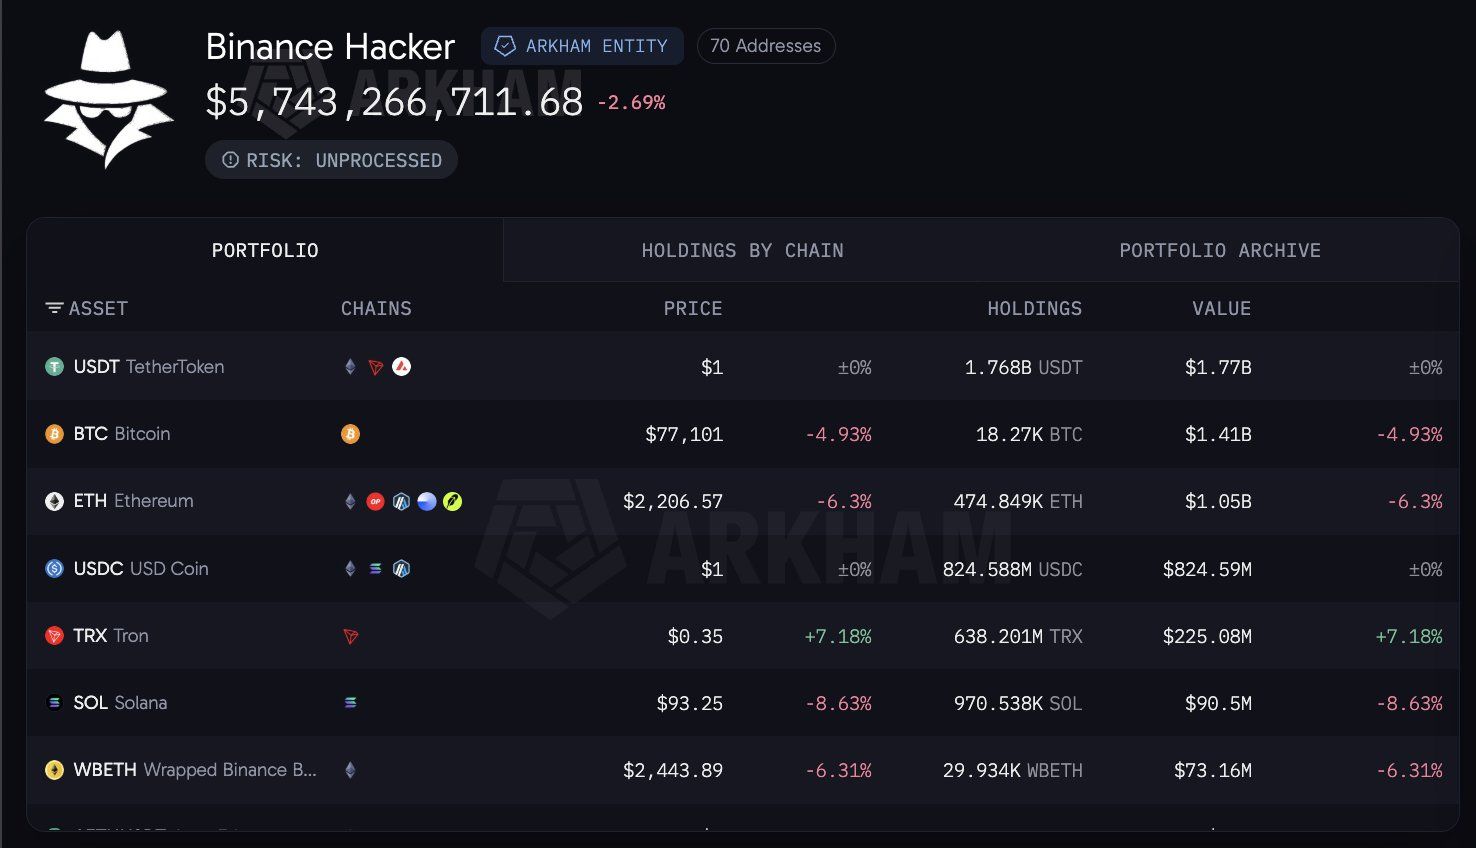Open the WBETH Wrapped Binance asset name
The image size is (1476, 848).
(195, 770)
